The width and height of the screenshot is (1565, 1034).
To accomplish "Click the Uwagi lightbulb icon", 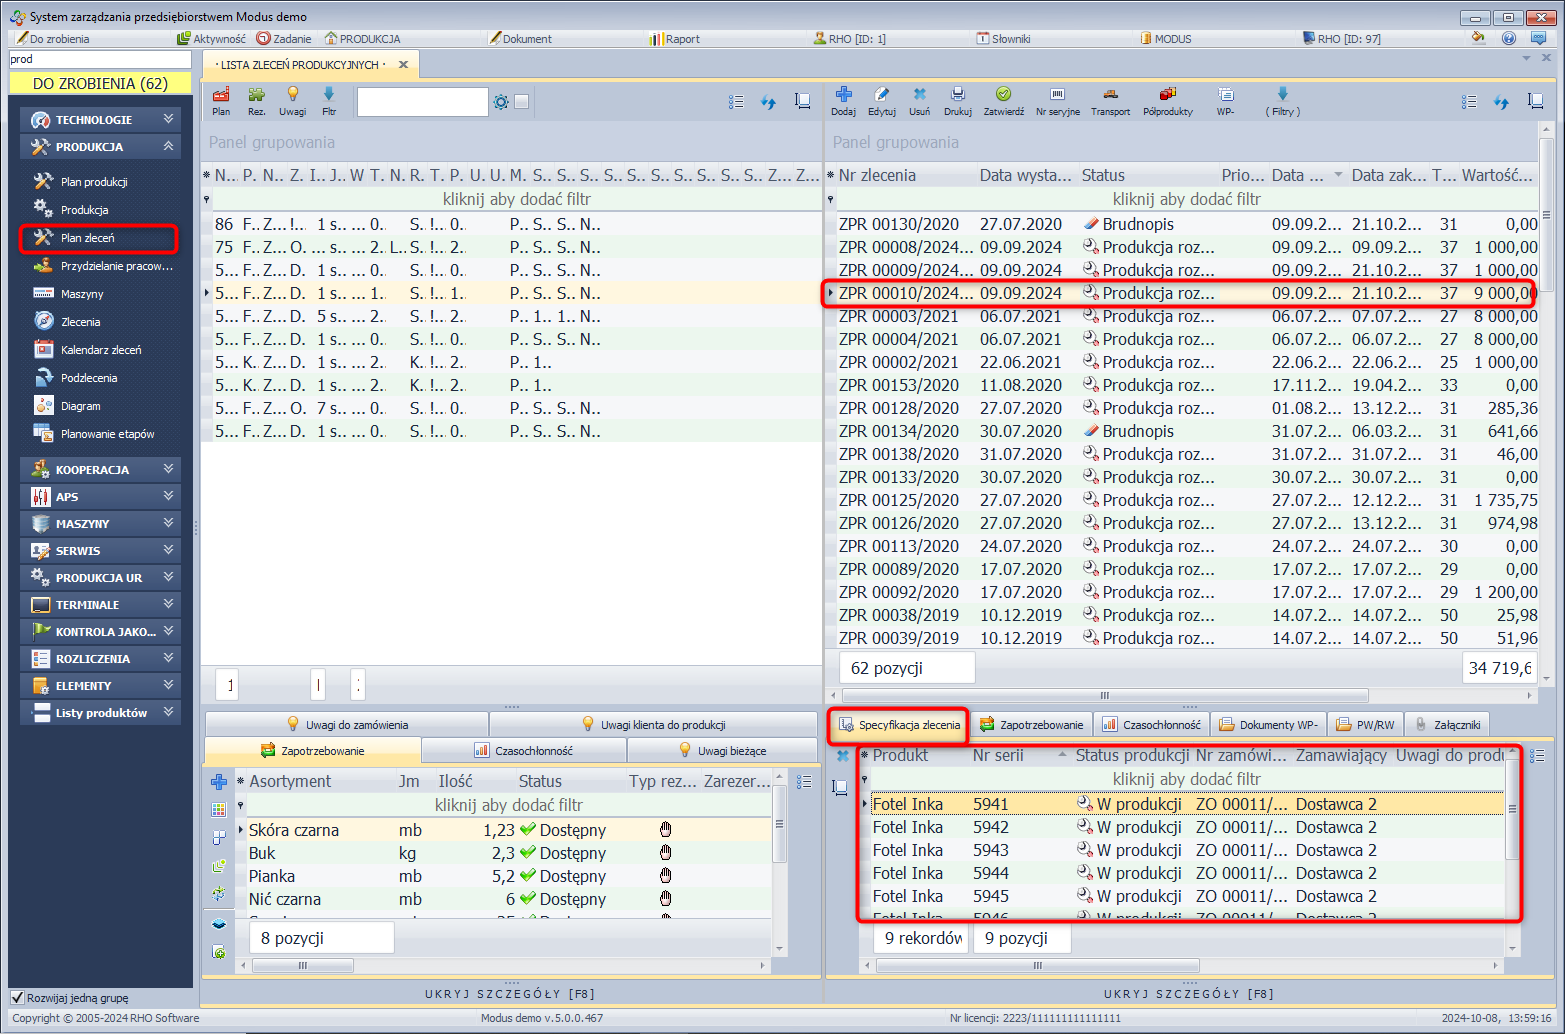I will click(292, 95).
